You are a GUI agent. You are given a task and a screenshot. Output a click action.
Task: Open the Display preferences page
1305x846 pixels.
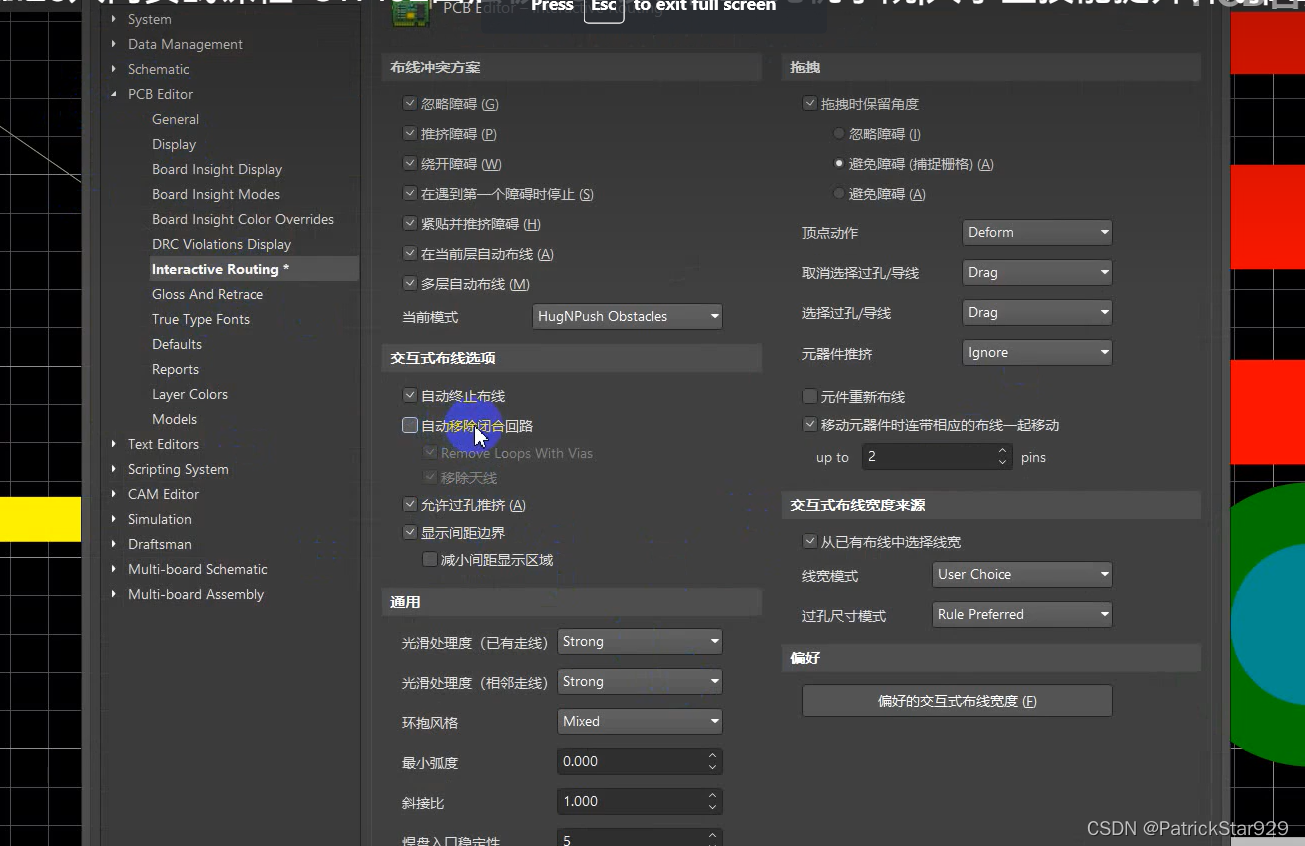(x=174, y=144)
